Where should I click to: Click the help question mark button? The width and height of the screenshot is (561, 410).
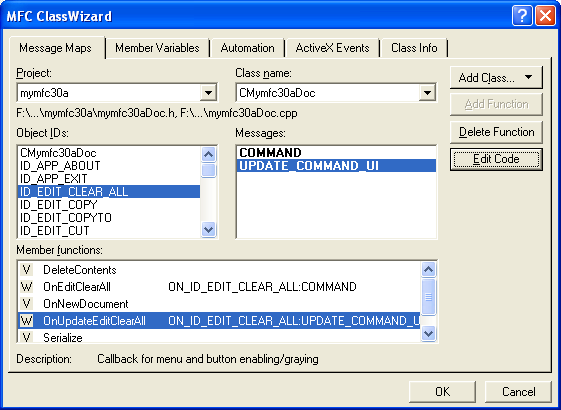coord(522,16)
